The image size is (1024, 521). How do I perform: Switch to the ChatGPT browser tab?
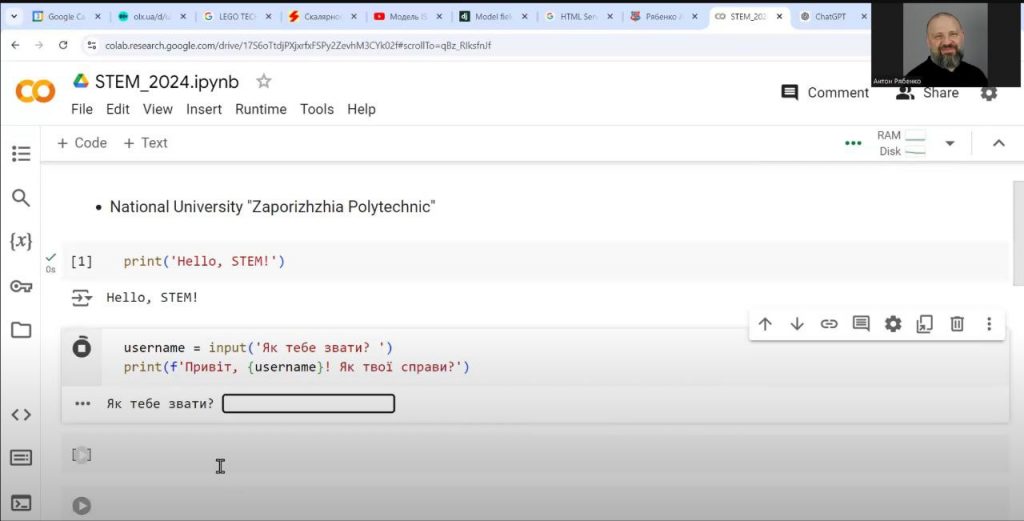[828, 17]
